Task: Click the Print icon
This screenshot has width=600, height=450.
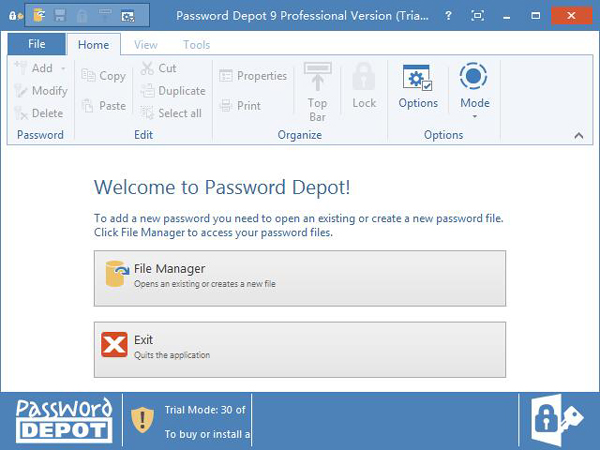Action: click(225, 106)
